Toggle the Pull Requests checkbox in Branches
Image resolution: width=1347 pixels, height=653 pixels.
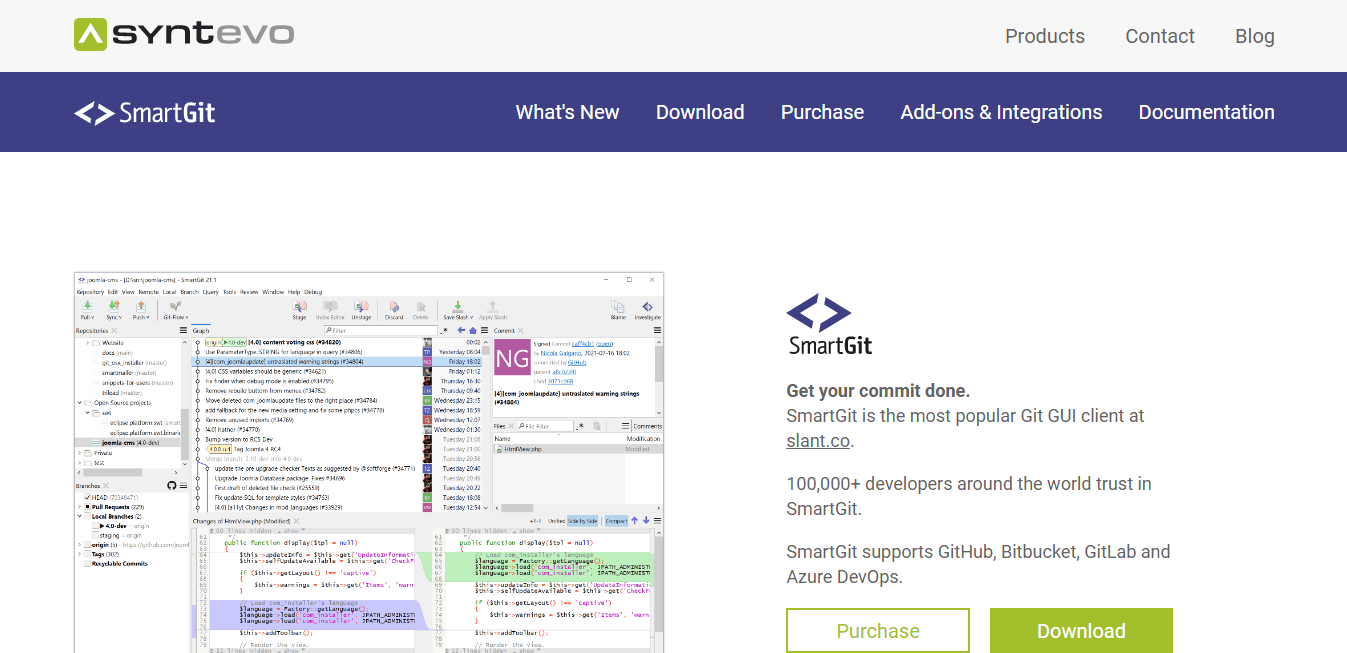(88, 507)
